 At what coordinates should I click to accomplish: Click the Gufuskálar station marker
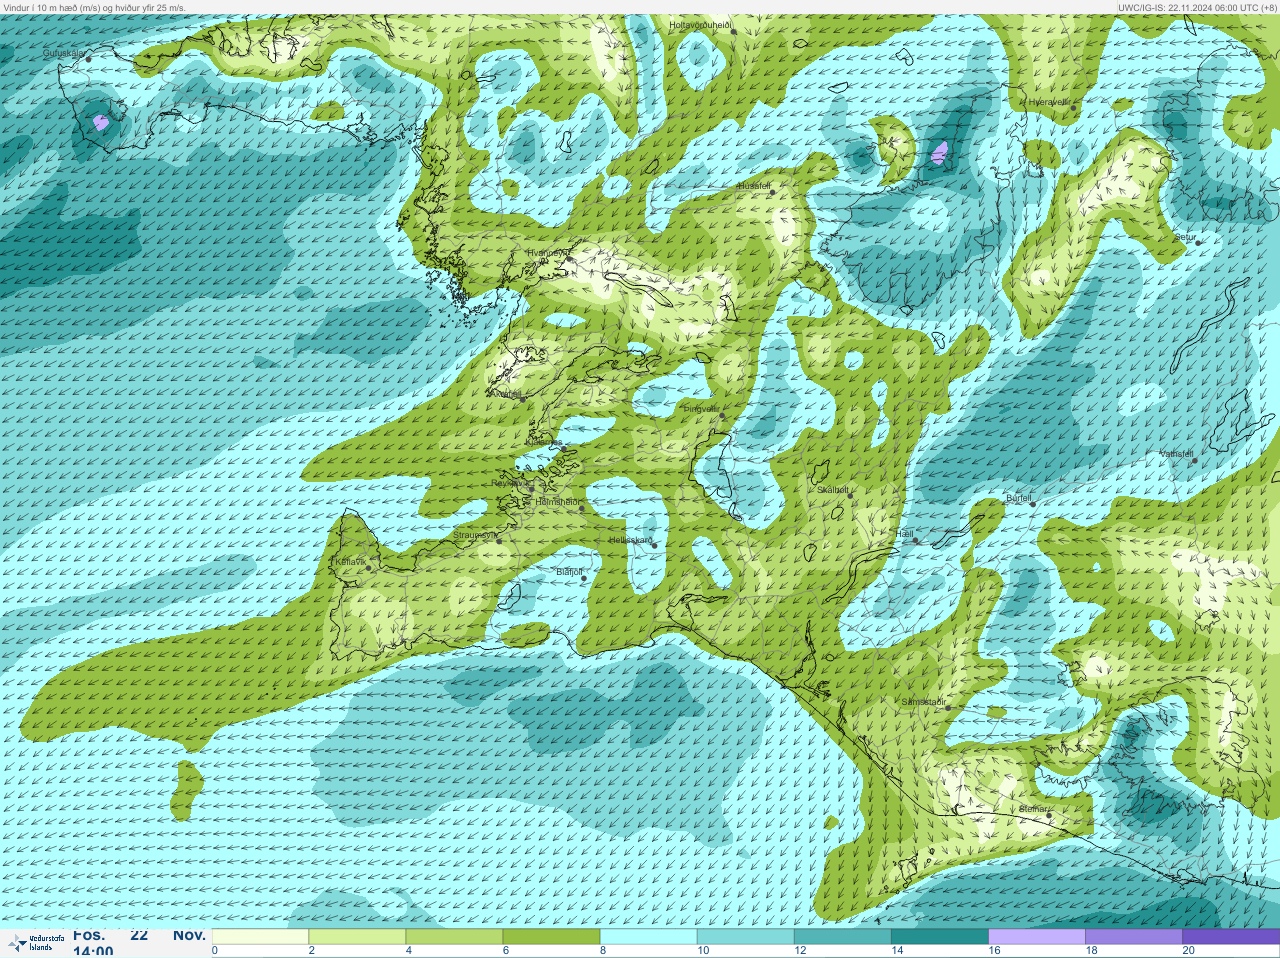(88, 59)
